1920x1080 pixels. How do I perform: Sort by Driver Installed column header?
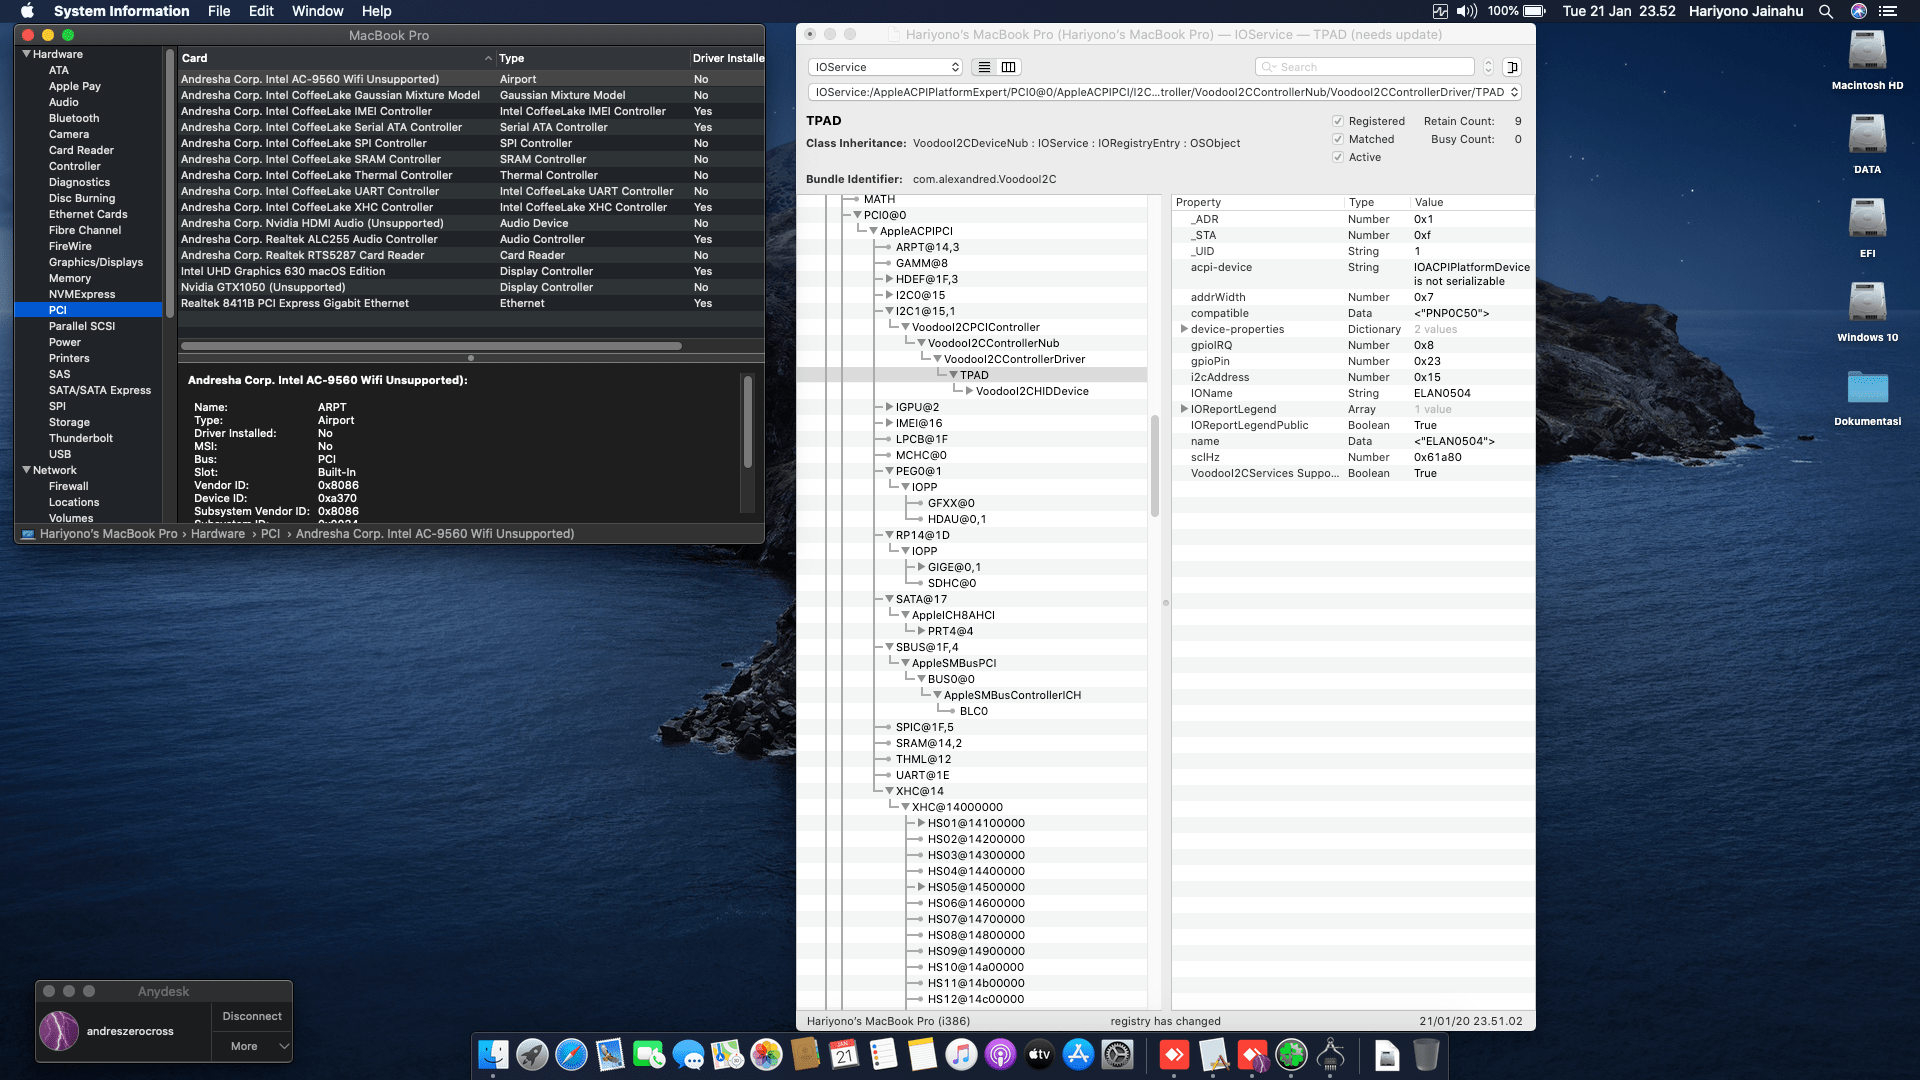click(x=727, y=58)
